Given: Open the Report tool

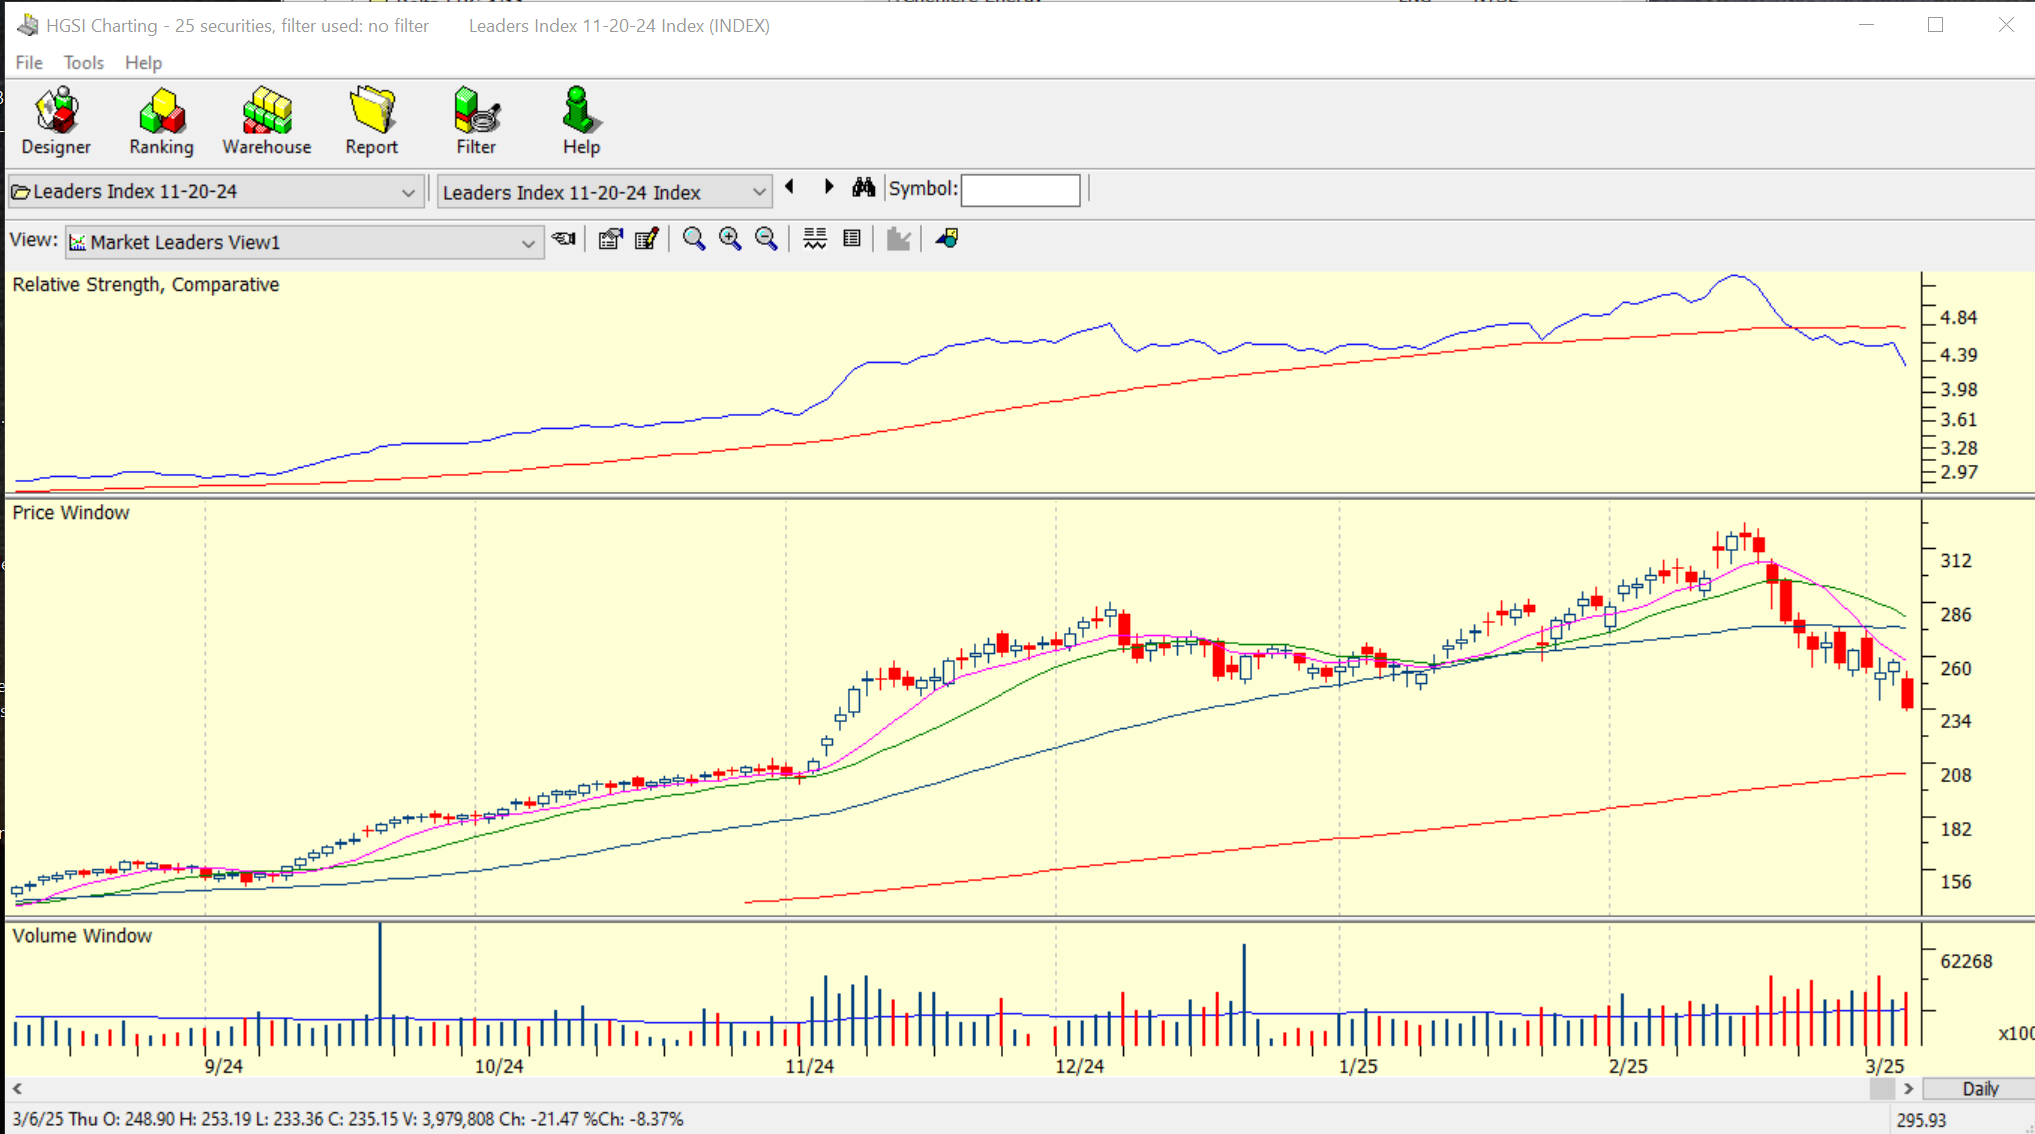Looking at the screenshot, I should 371,121.
